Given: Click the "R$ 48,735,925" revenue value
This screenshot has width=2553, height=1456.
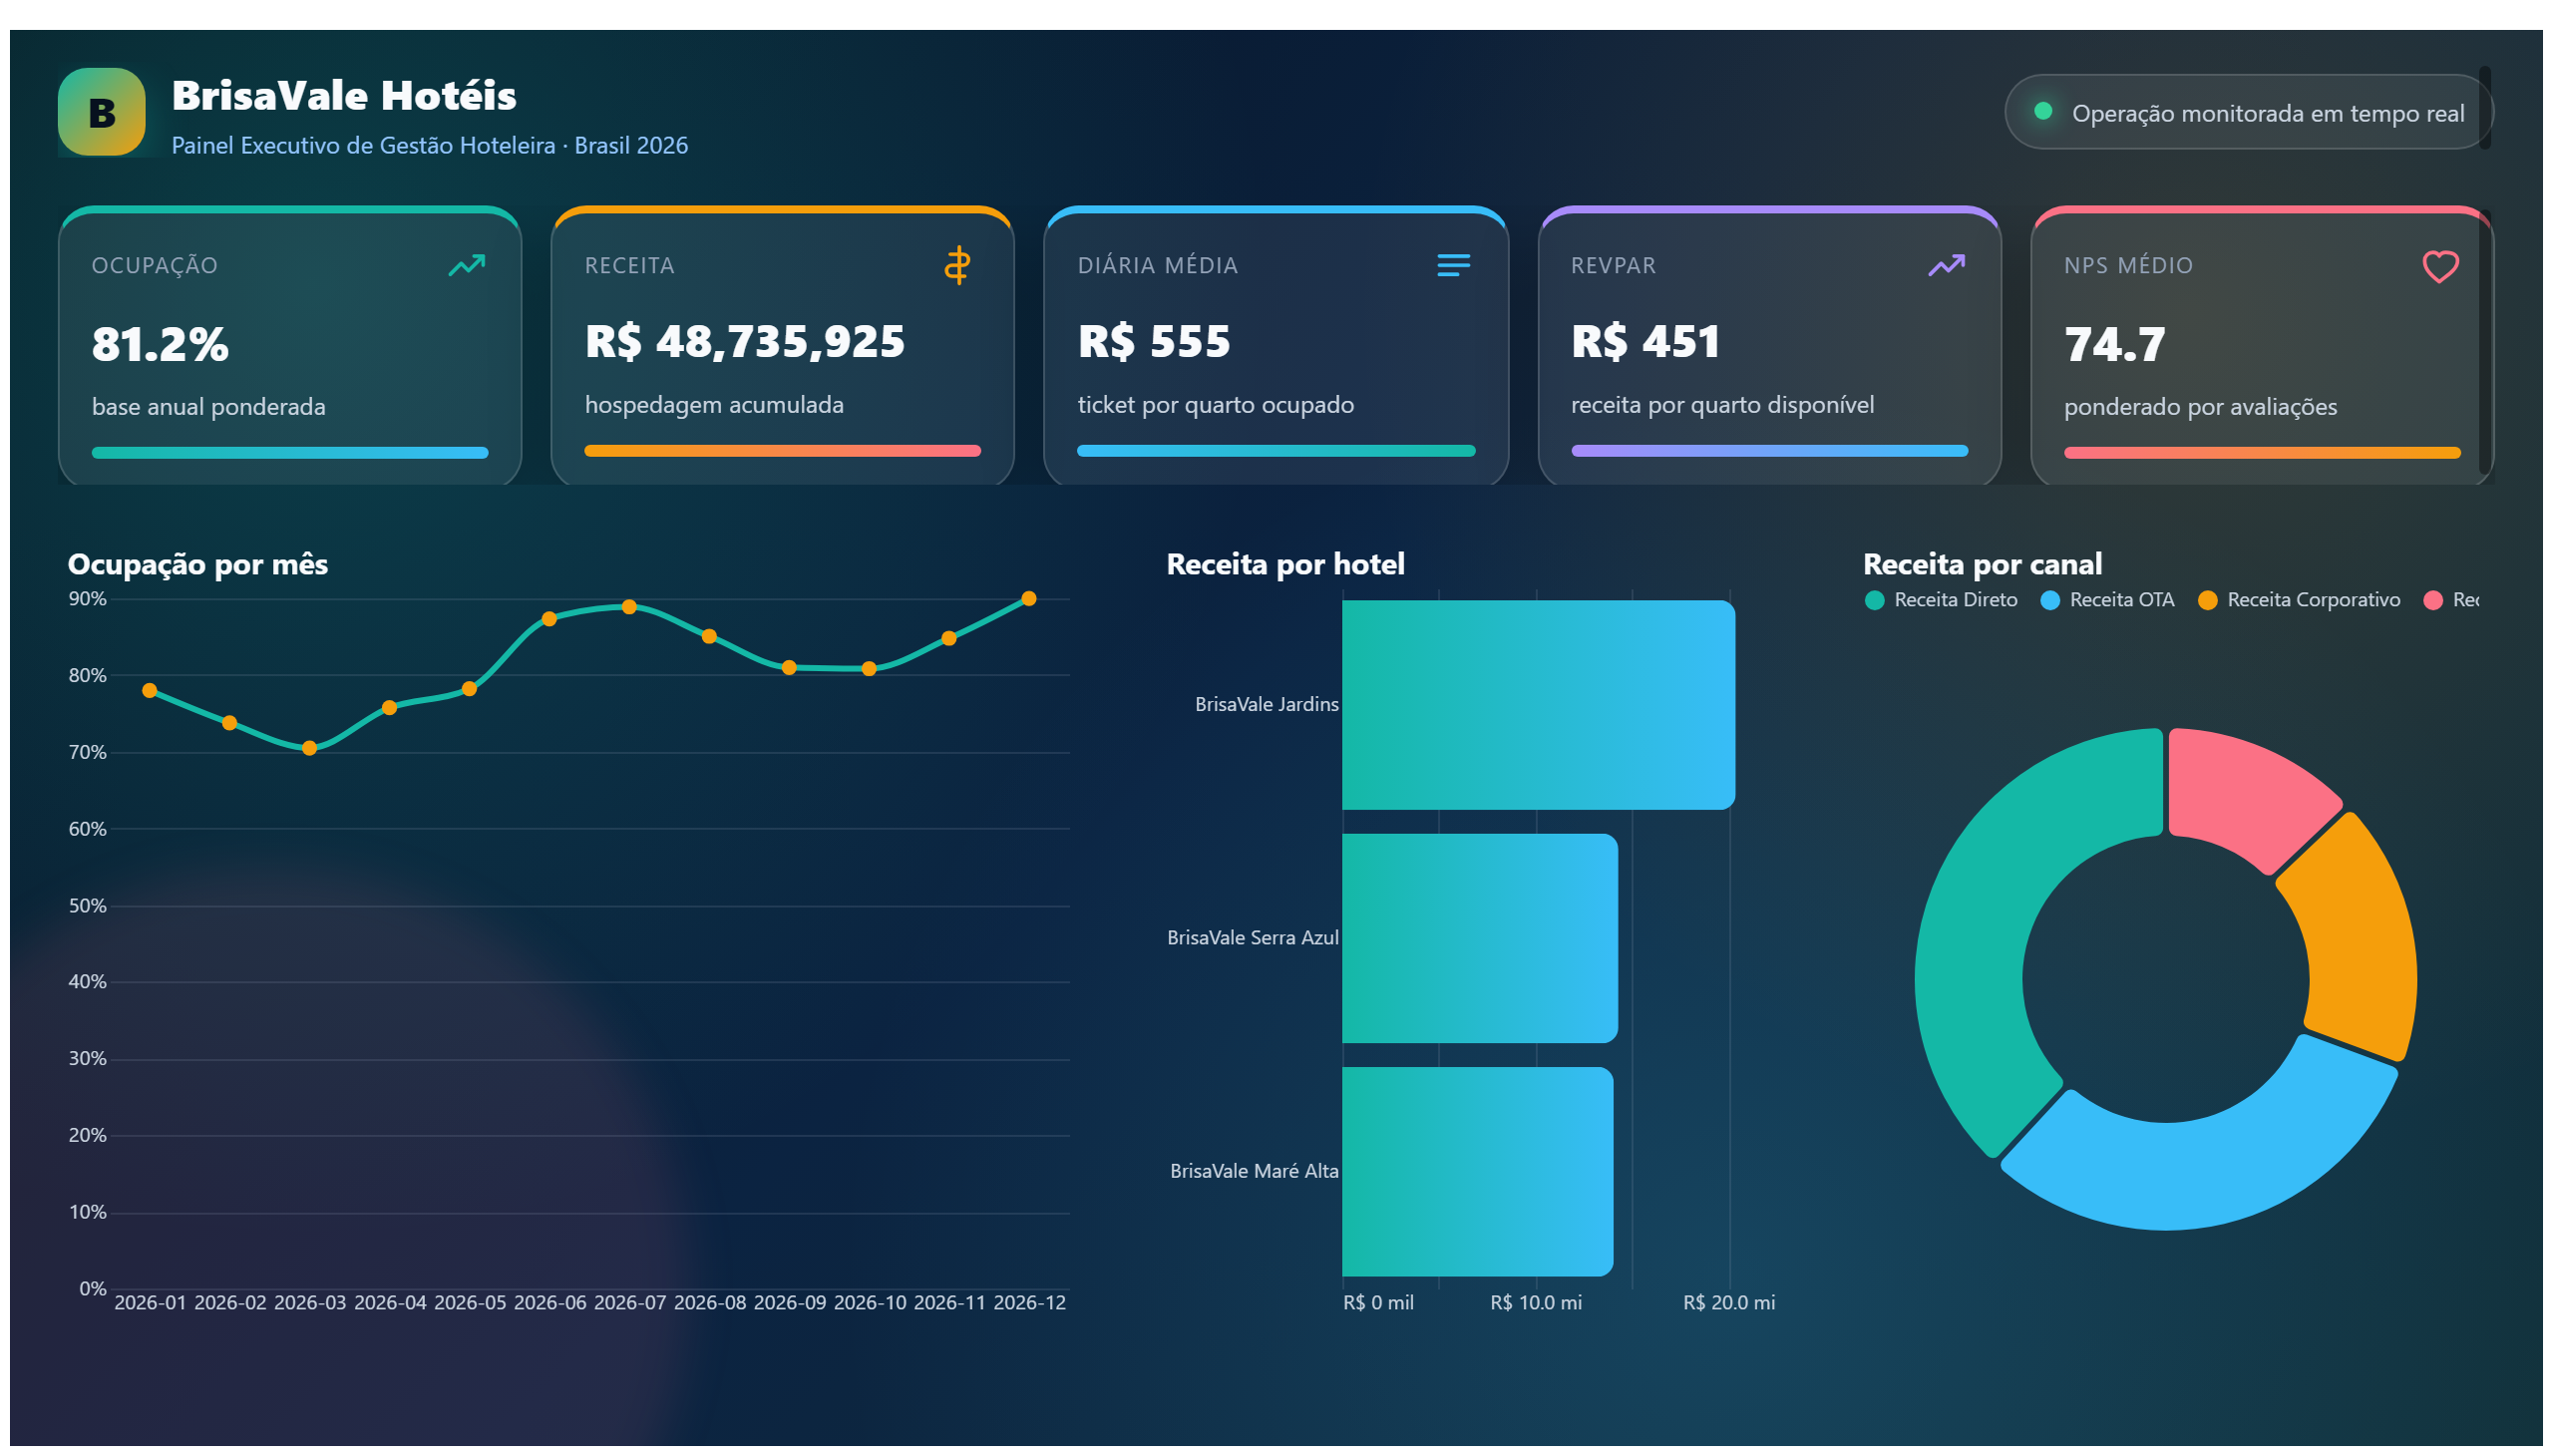Looking at the screenshot, I should [745, 342].
